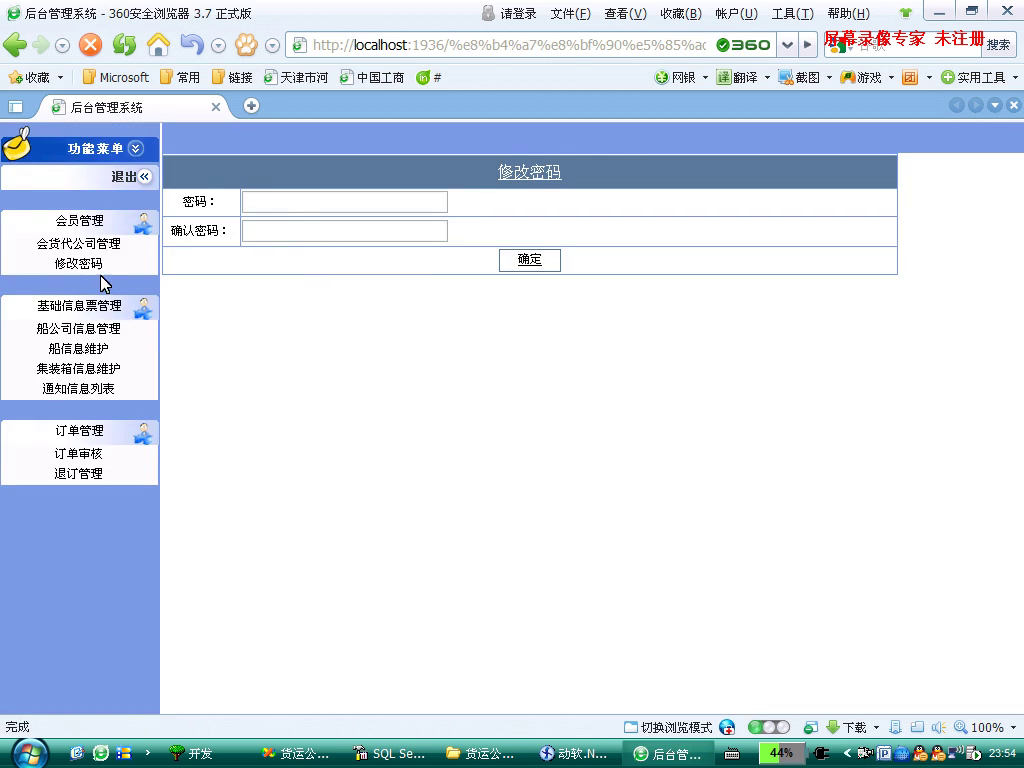This screenshot has height=768, width=1024.
Task: Open the 游戏 games tool
Action: tap(861, 78)
